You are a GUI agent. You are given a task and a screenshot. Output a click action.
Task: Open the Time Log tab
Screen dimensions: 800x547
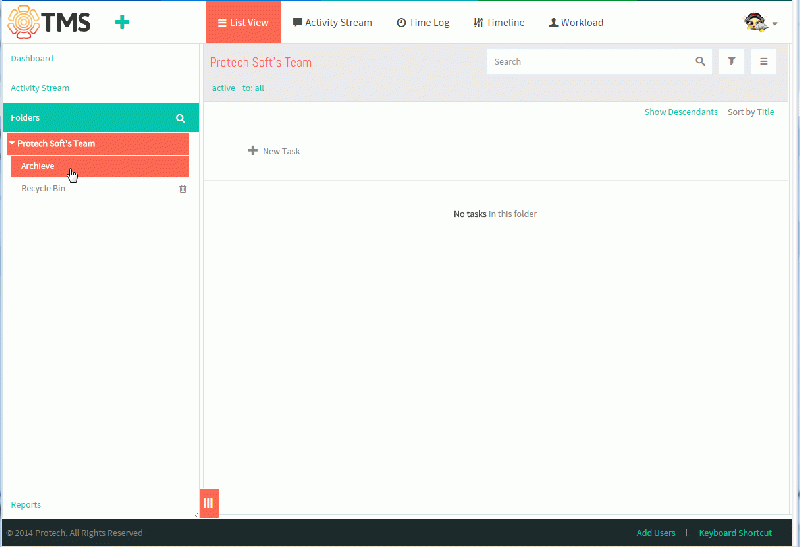(x=423, y=22)
